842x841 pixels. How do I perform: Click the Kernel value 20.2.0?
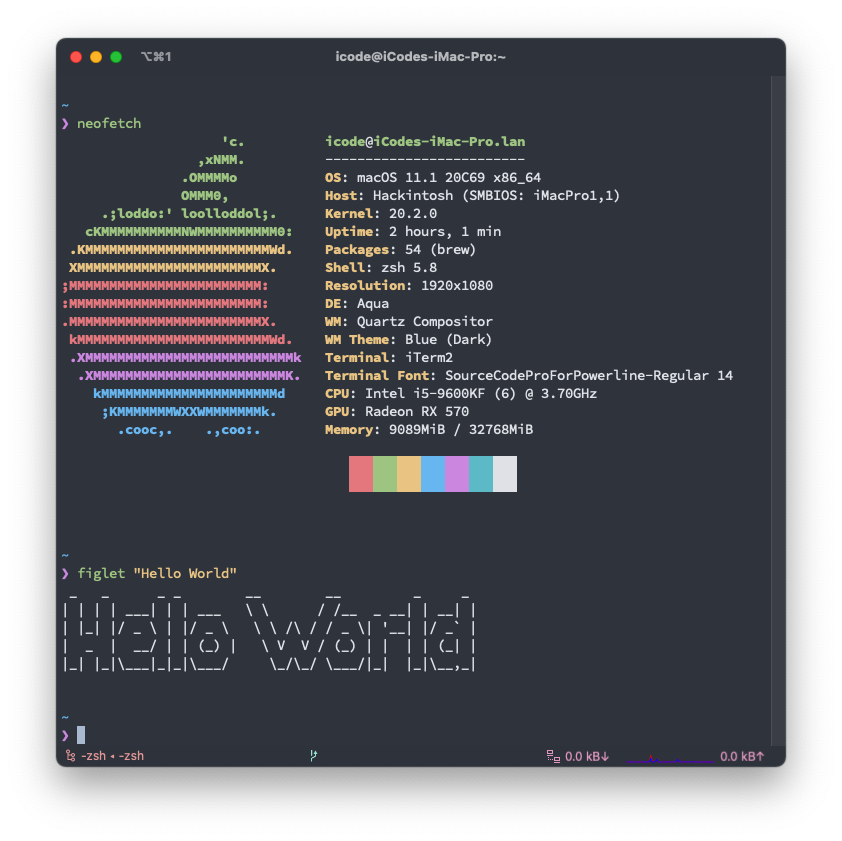tap(413, 214)
